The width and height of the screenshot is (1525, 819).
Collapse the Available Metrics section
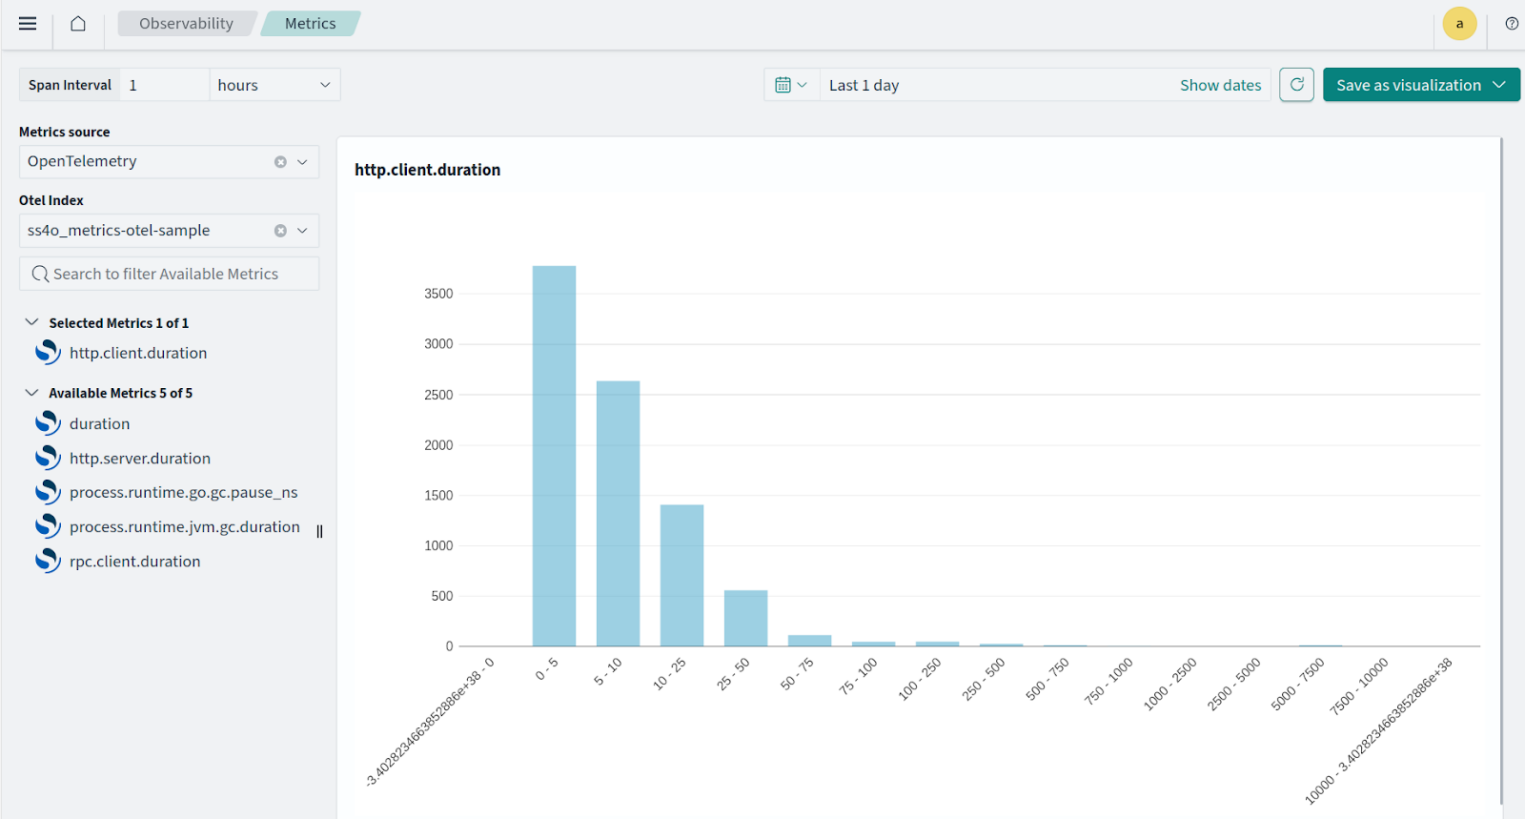point(32,393)
